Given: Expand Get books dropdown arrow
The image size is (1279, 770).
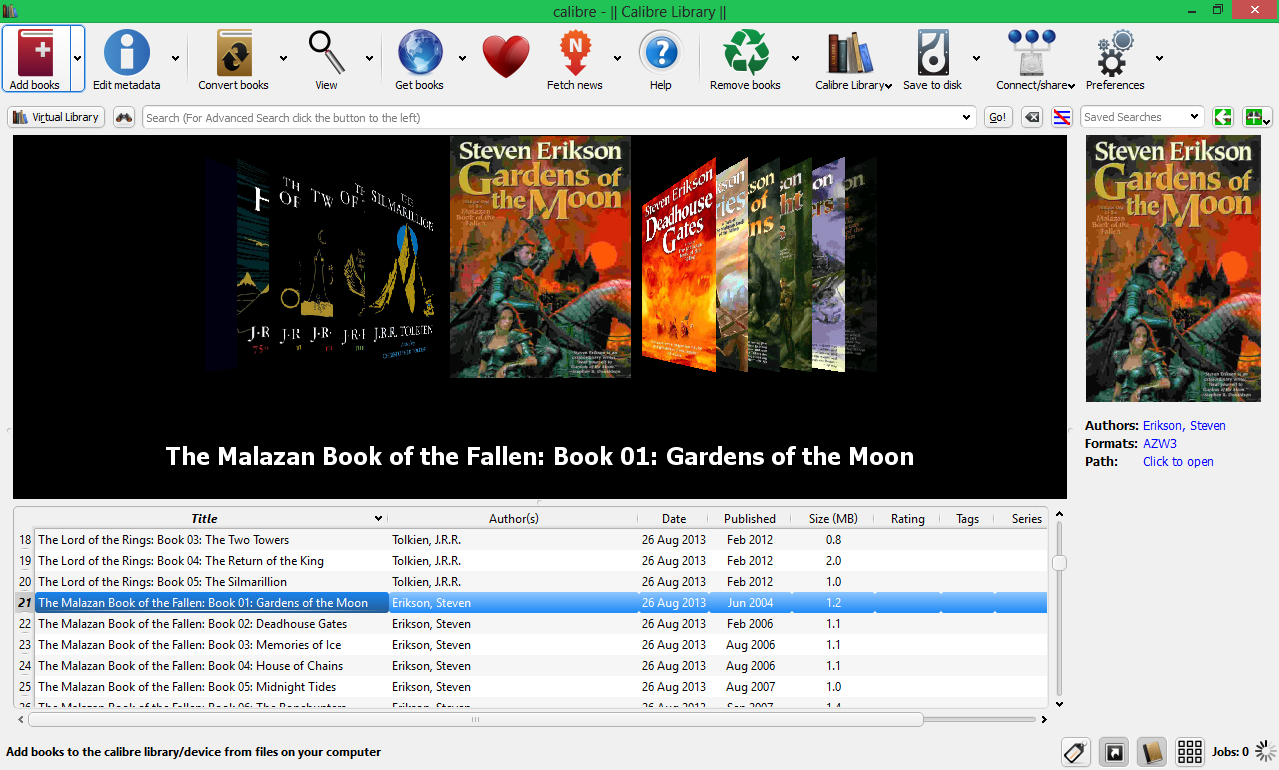Looking at the screenshot, I should 462,58.
